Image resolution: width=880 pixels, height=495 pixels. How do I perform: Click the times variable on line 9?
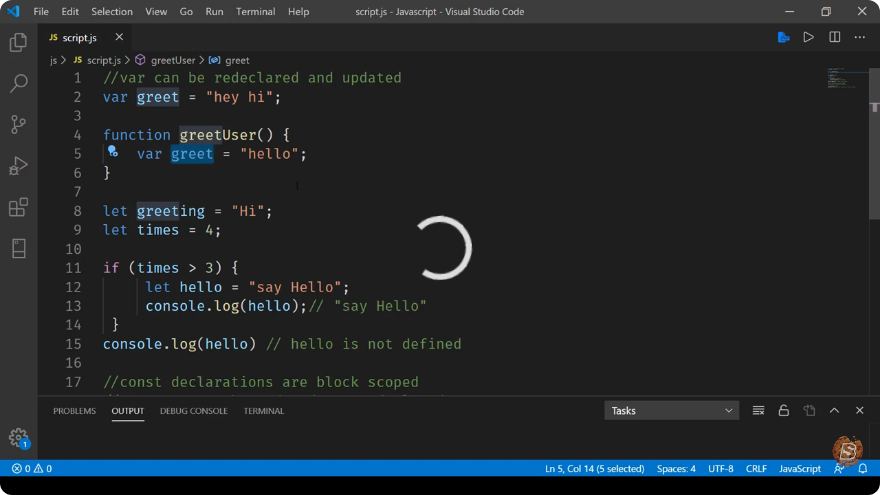[158, 230]
